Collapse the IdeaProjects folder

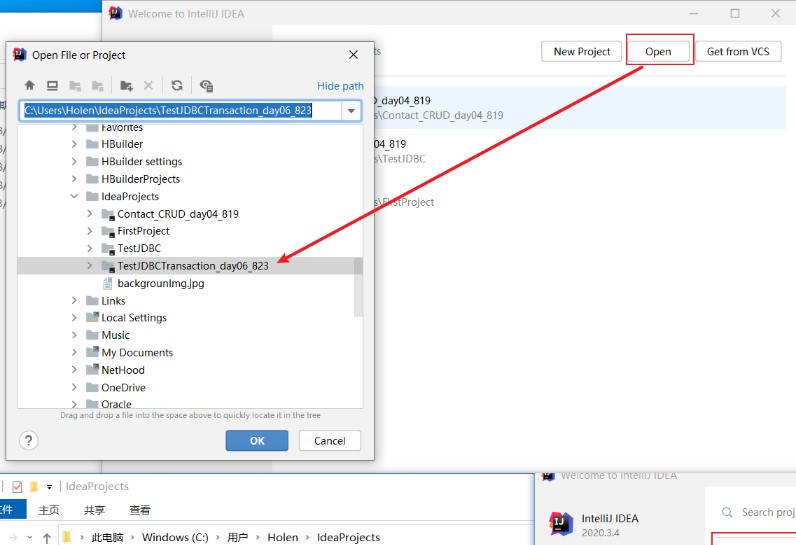74,196
